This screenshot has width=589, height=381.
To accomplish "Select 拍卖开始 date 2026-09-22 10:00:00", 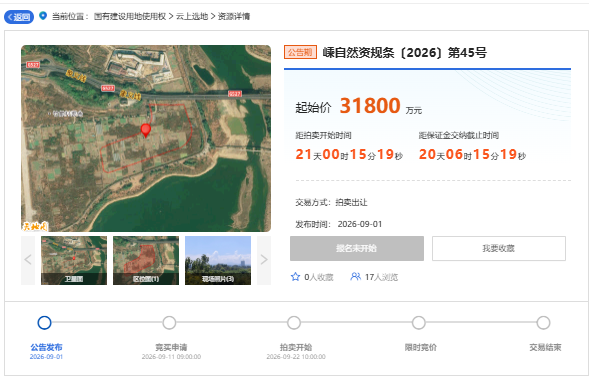I will point(296,357).
